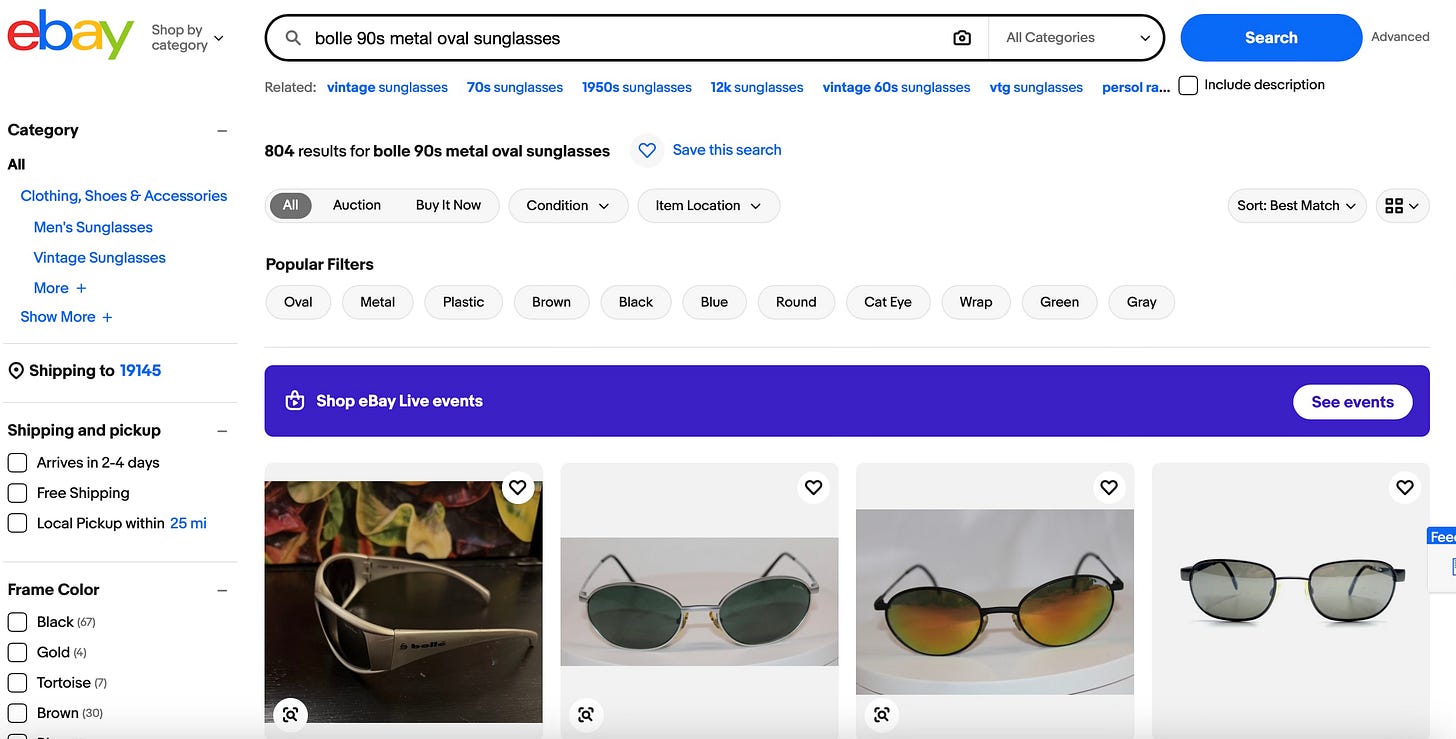Apply Metal popular filter

click(x=378, y=302)
